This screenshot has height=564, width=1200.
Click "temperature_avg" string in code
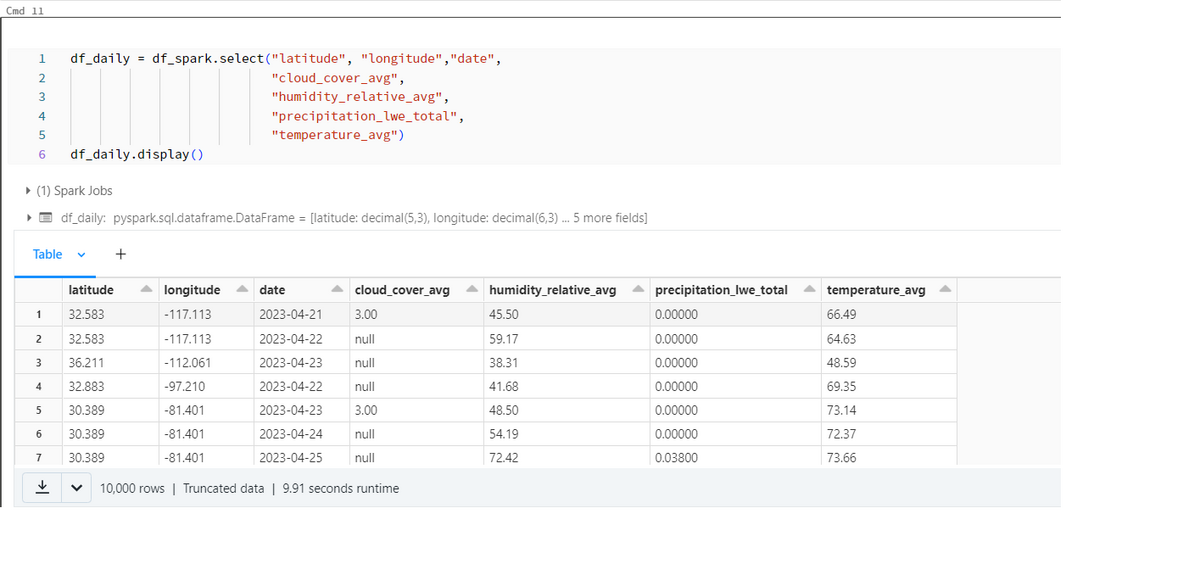click(x=337, y=135)
